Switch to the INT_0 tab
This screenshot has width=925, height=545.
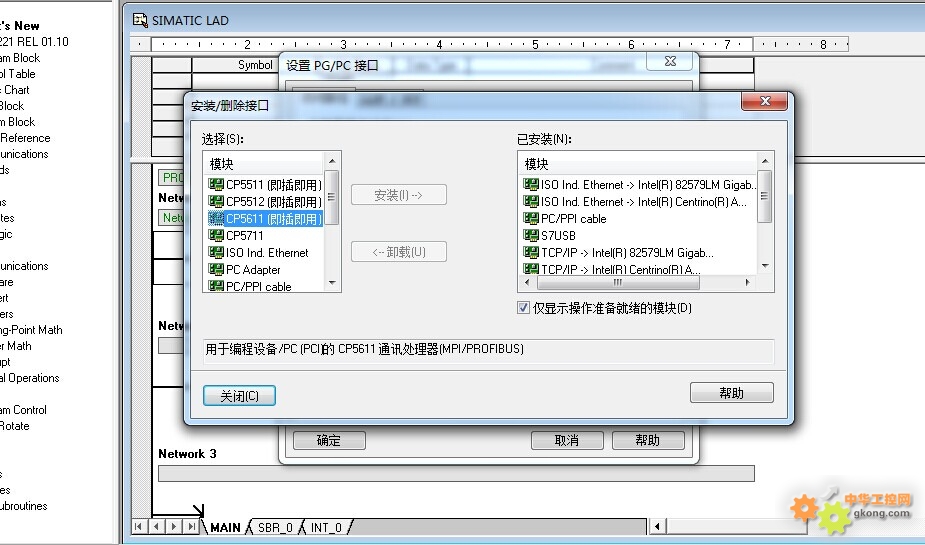pos(326,527)
